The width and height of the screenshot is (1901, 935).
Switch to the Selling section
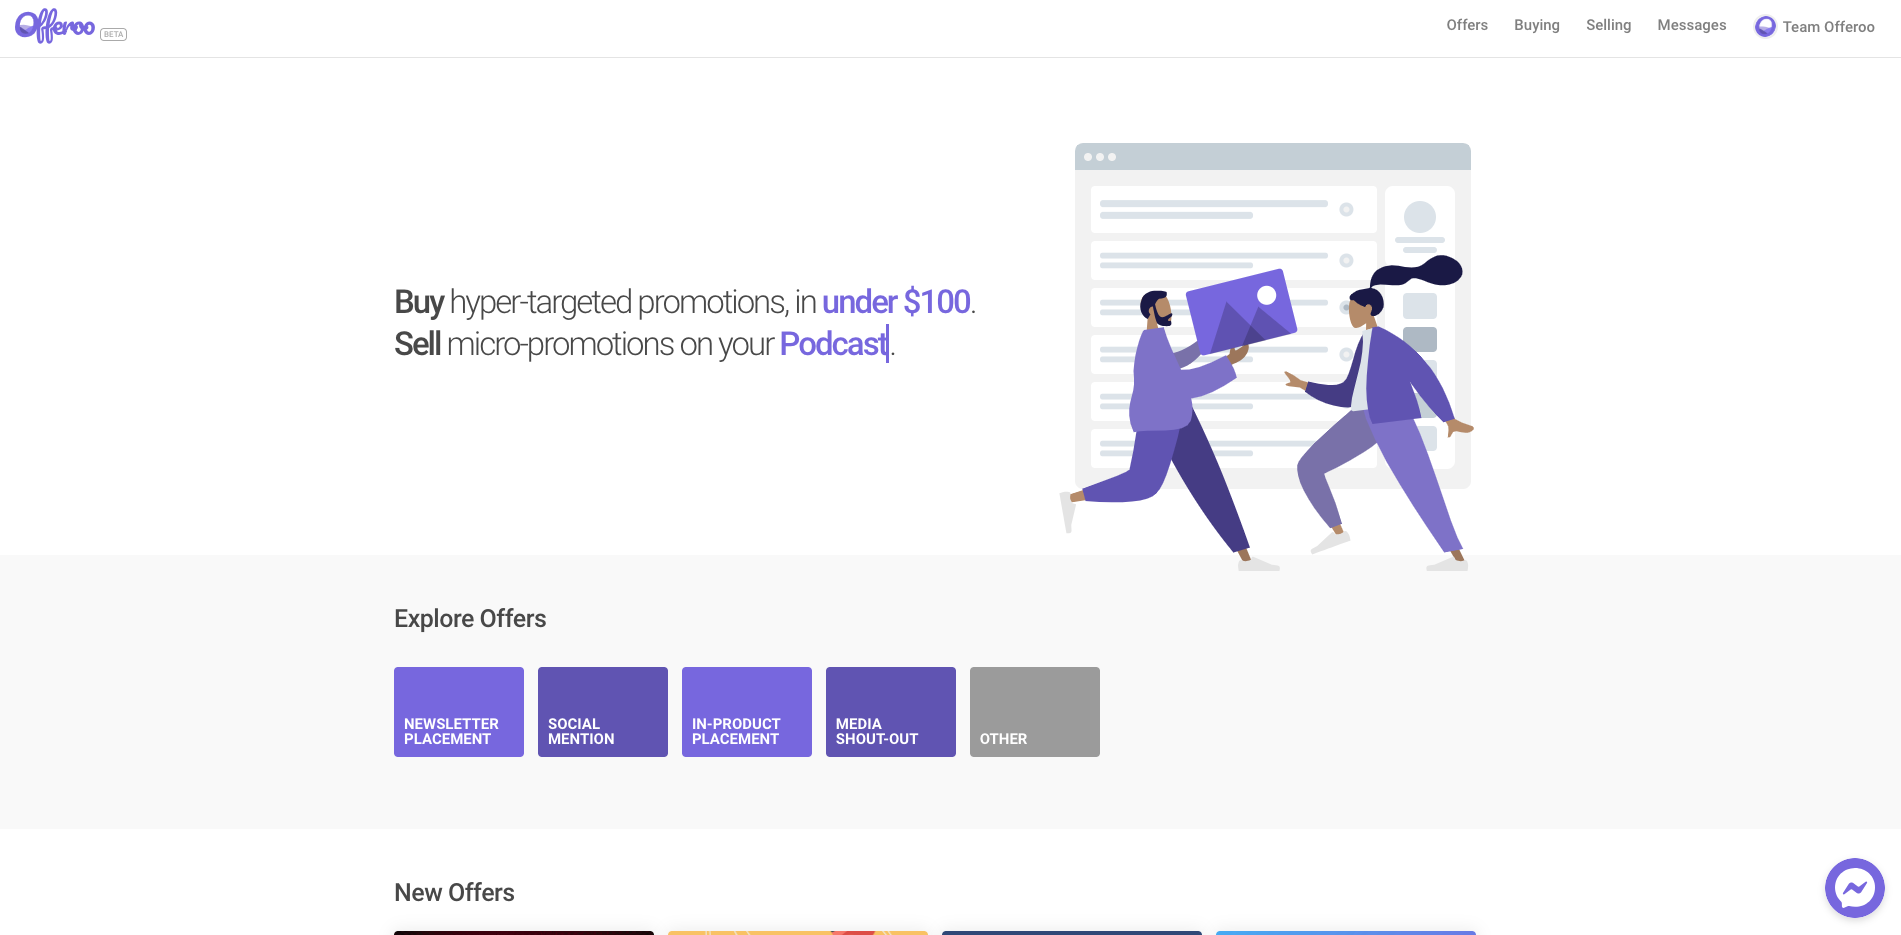click(x=1608, y=25)
